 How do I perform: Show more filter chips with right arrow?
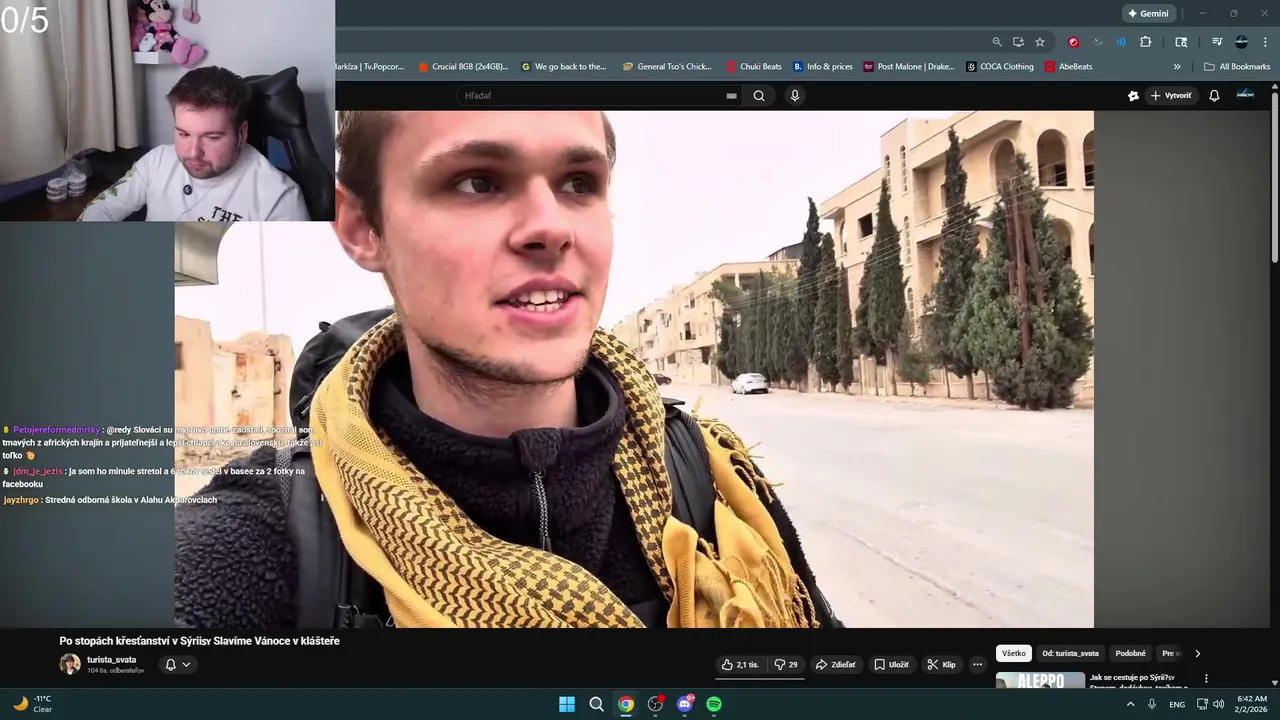click(x=1197, y=653)
